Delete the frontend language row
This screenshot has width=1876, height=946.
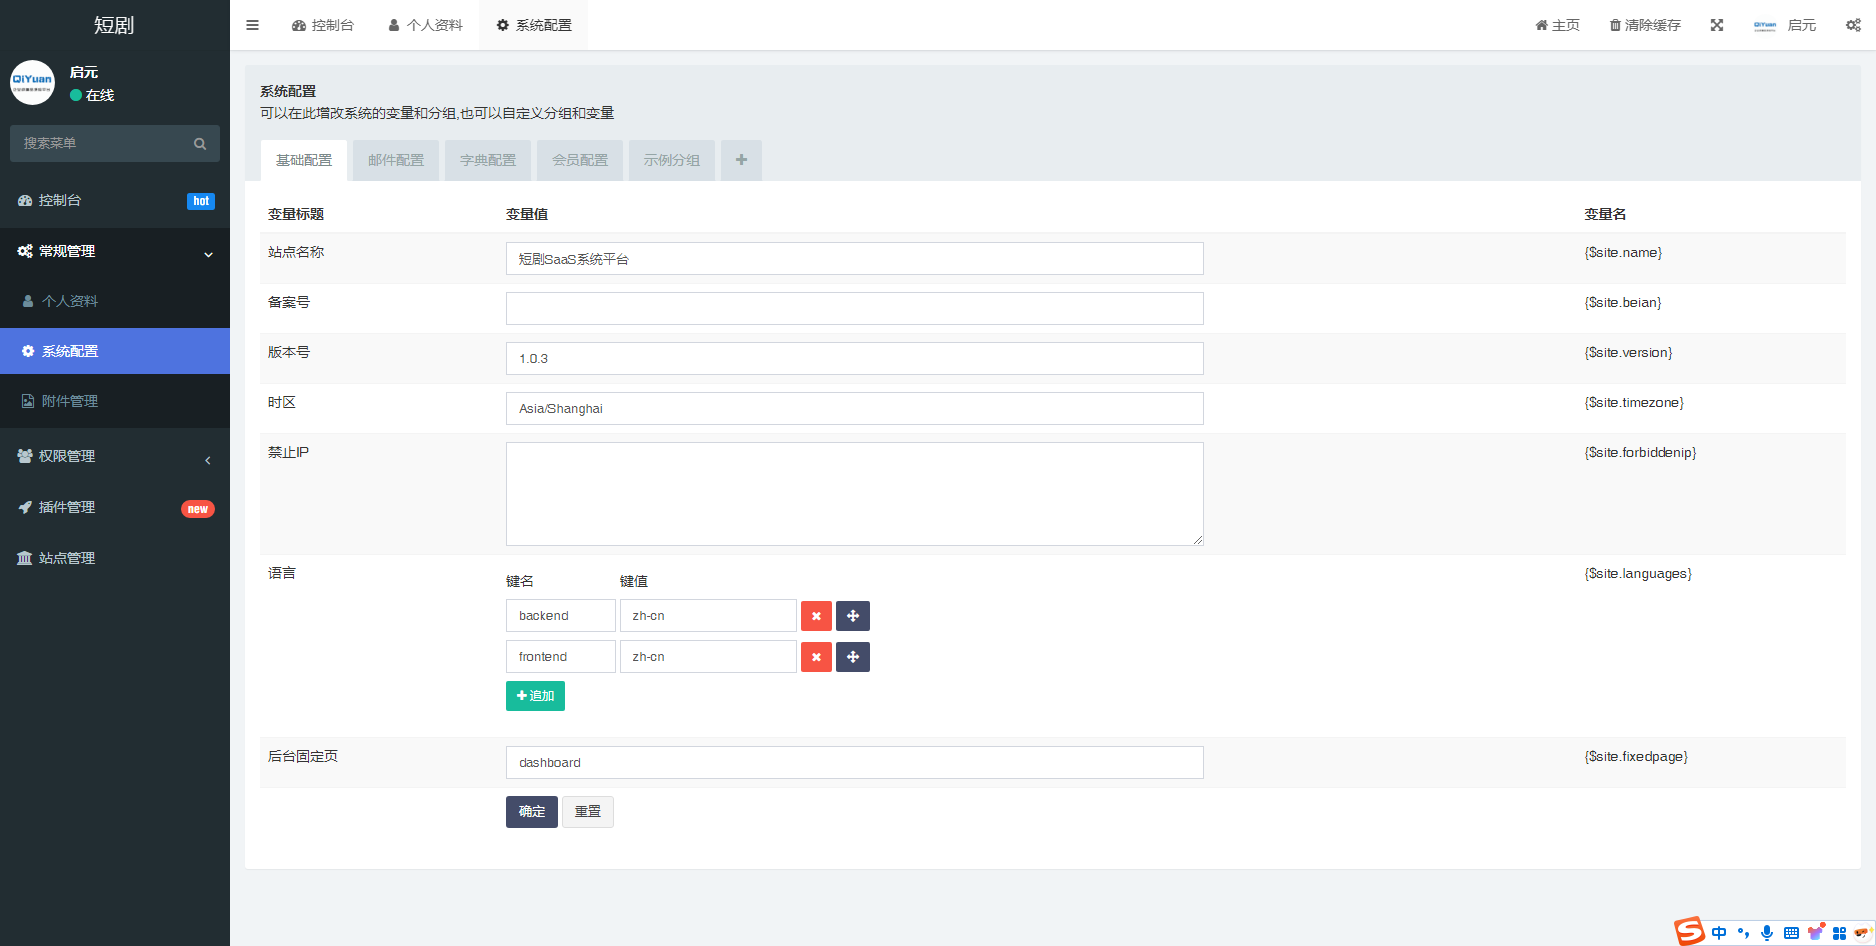pyautogui.click(x=816, y=657)
